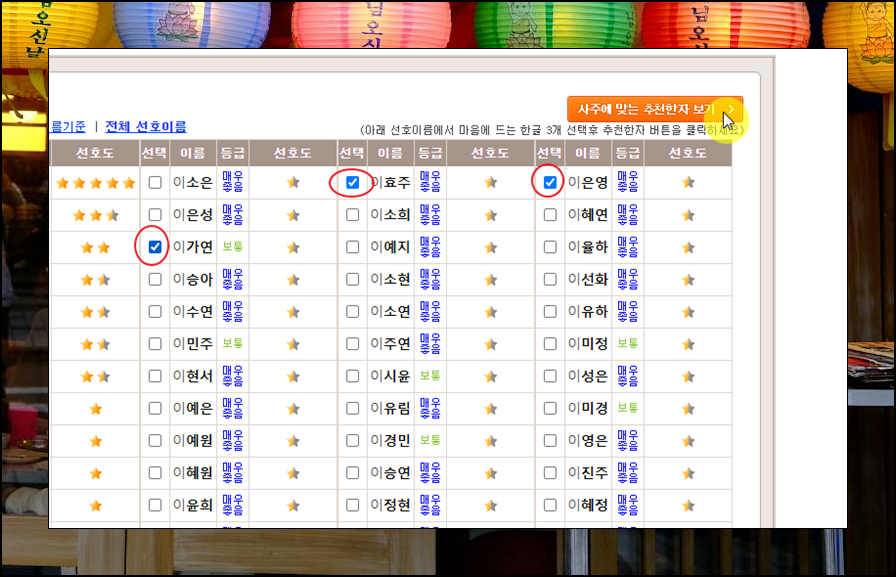Image resolution: width=896 pixels, height=577 pixels.
Task: Click the star icon right of 이소은's grade
Action: (293, 183)
